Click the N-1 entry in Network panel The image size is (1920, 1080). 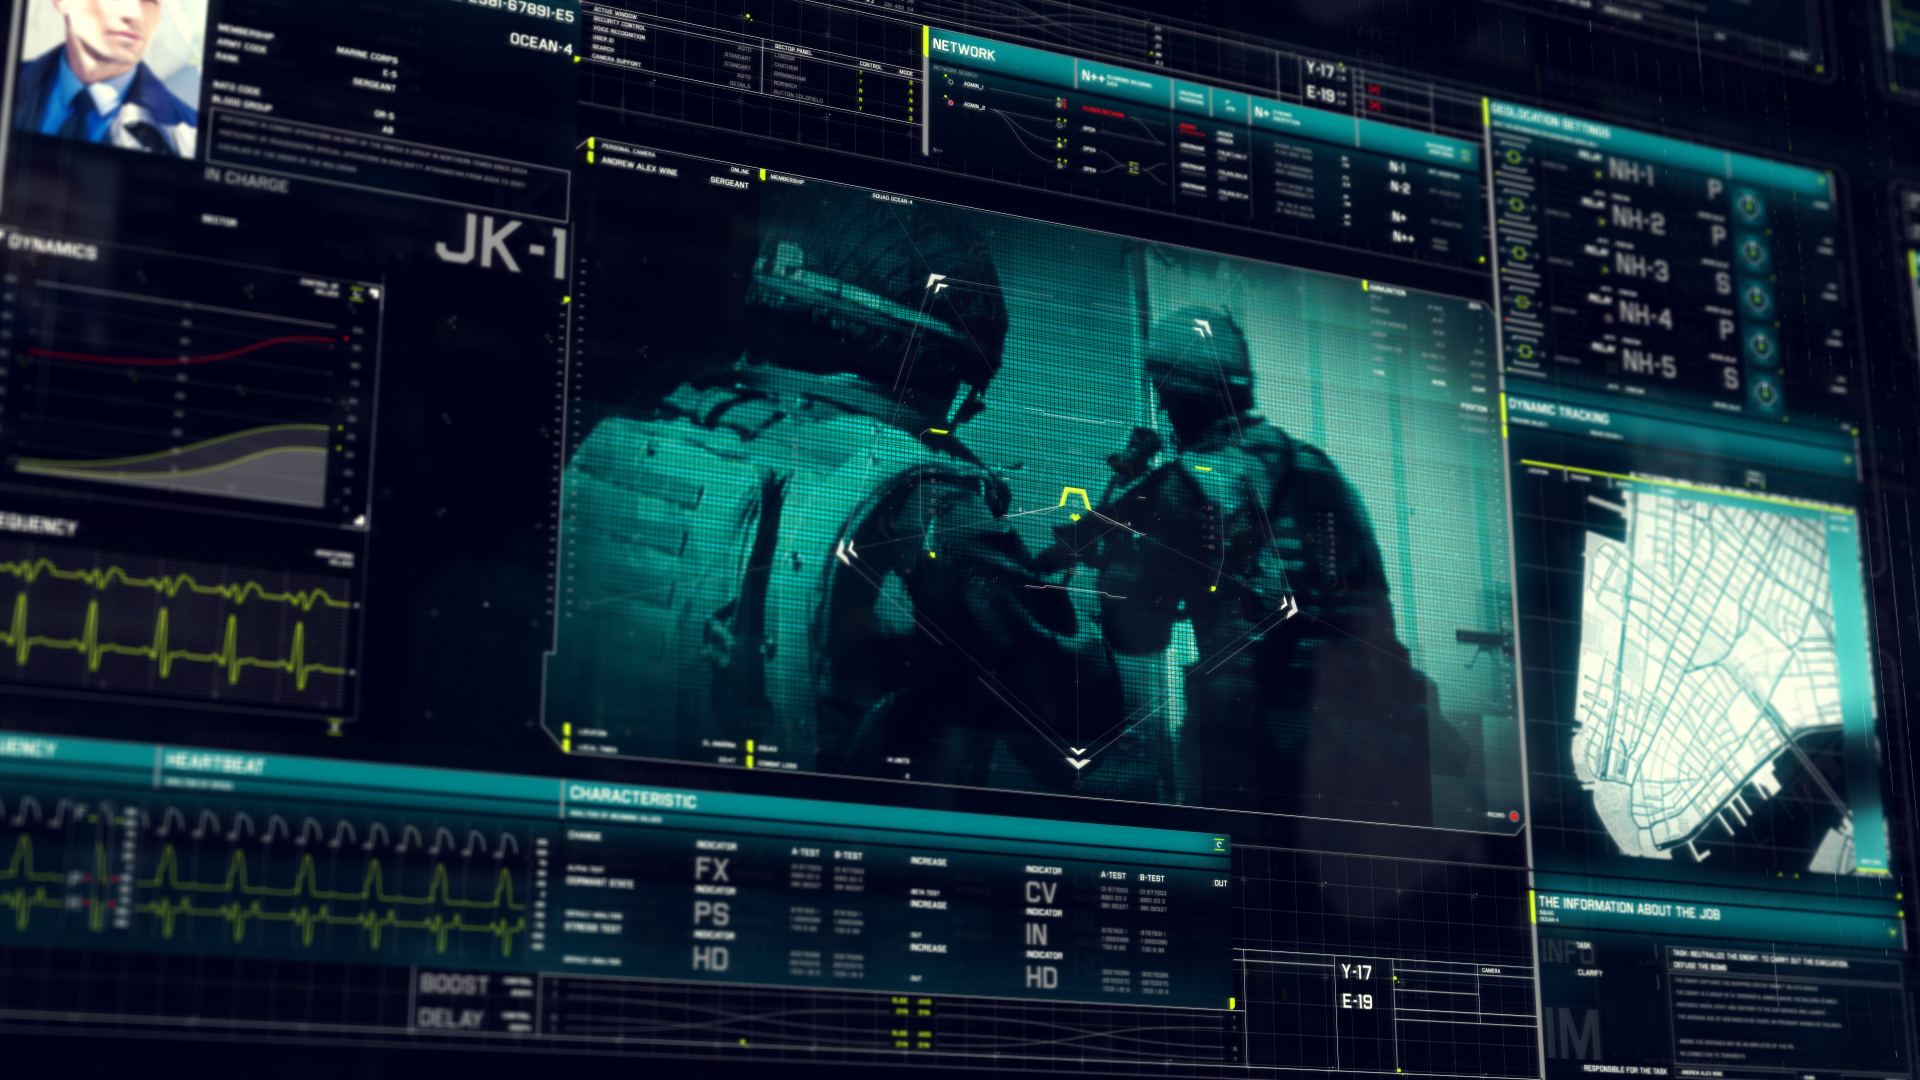pos(1397,168)
